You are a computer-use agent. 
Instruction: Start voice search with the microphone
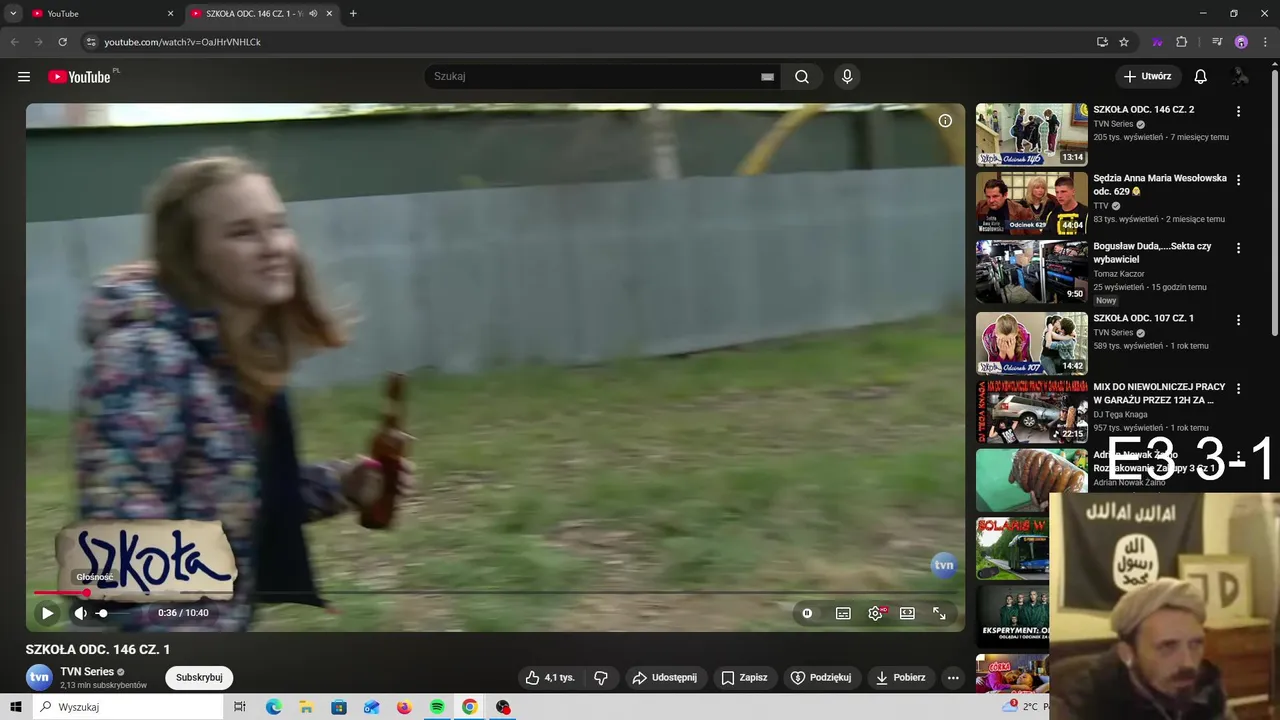tap(847, 77)
